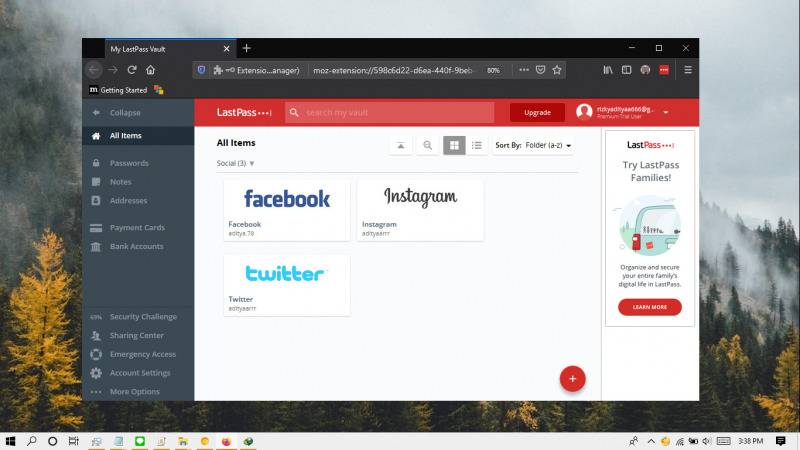The width and height of the screenshot is (800, 450).
Task: Open File Explorer from taskbar
Action: tap(183, 441)
